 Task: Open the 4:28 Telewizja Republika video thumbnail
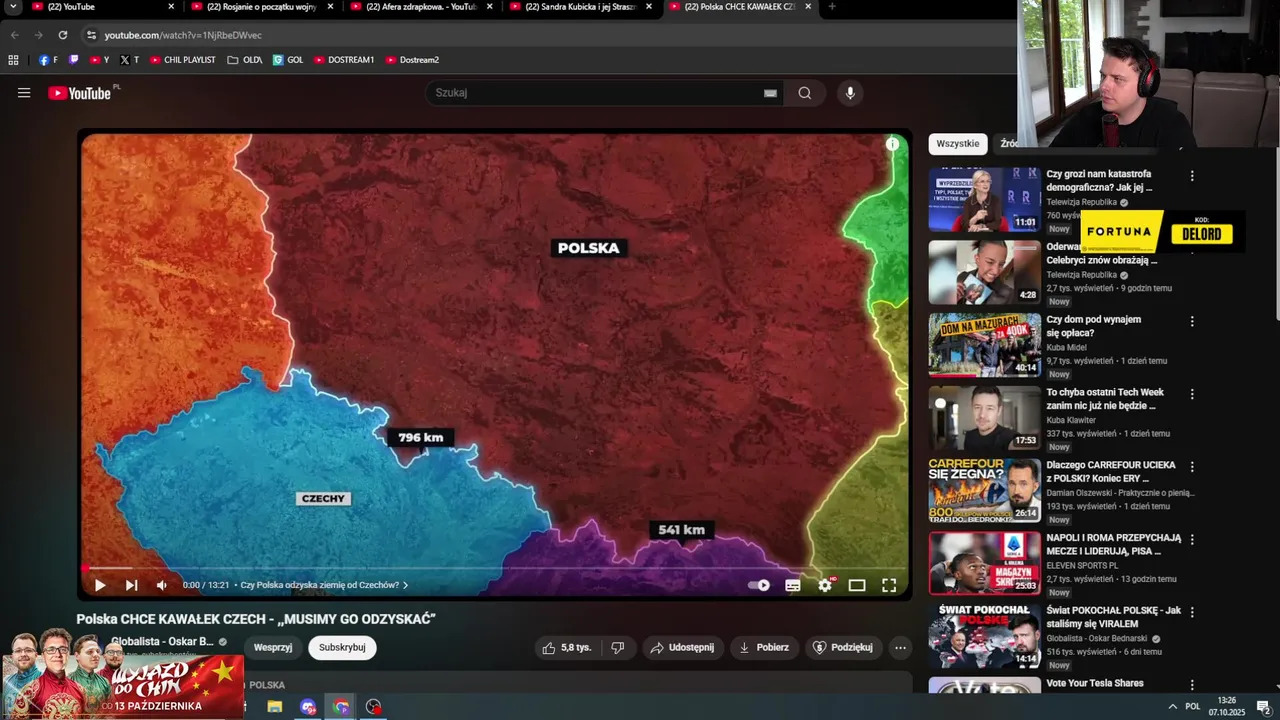click(x=984, y=272)
